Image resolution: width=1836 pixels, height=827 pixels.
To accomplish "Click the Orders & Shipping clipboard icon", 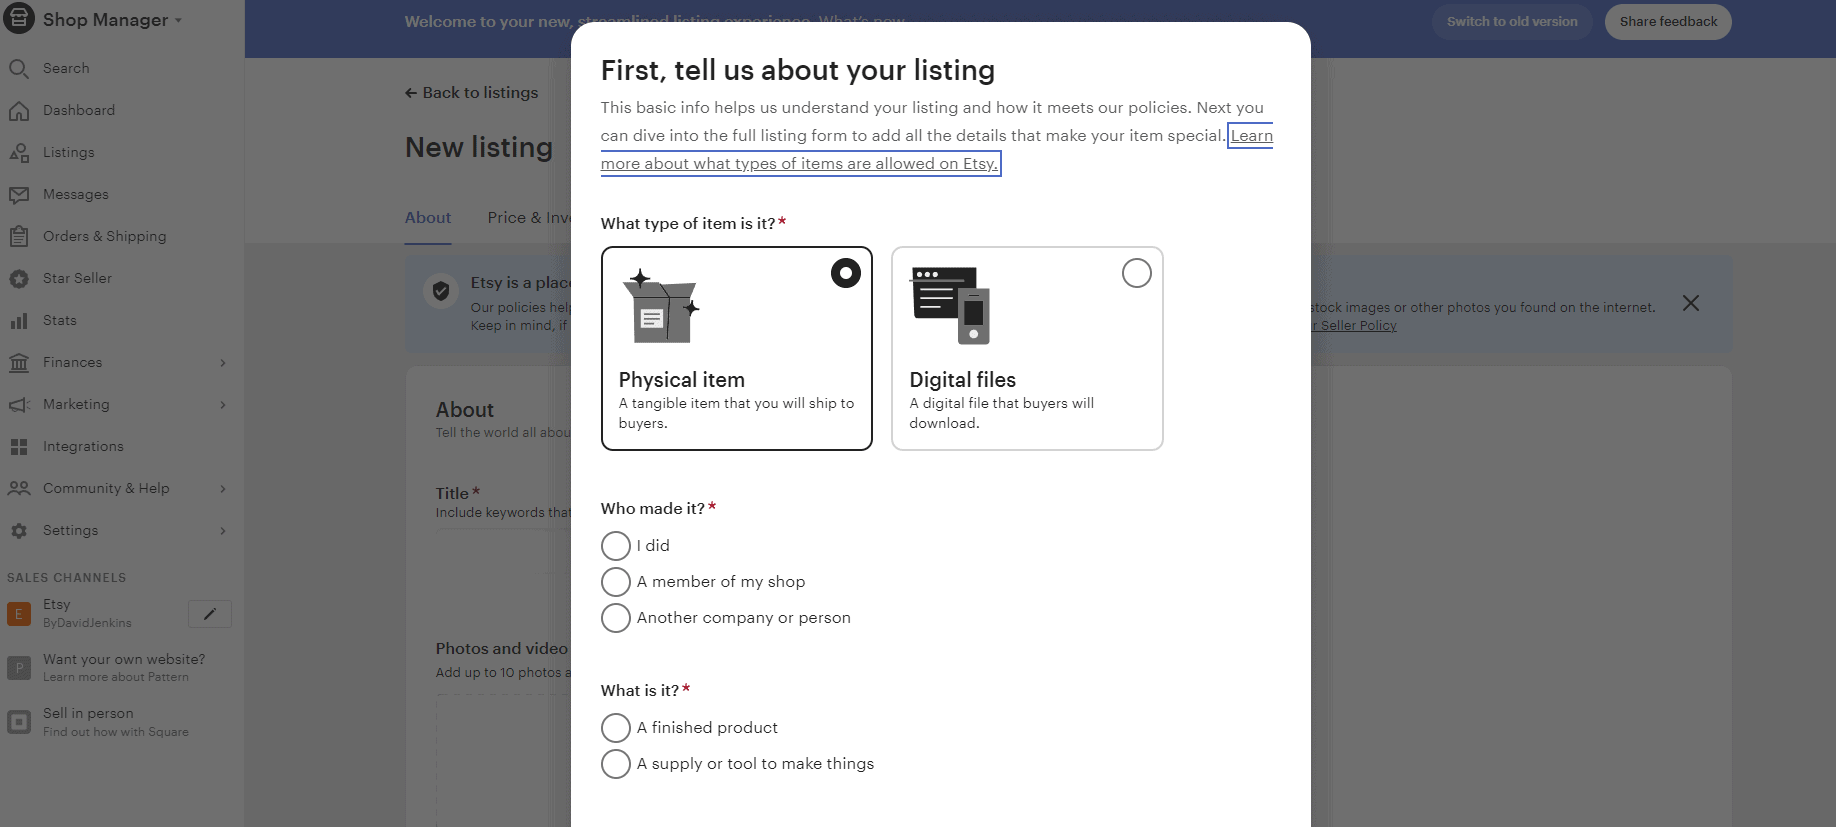I will tap(18, 236).
